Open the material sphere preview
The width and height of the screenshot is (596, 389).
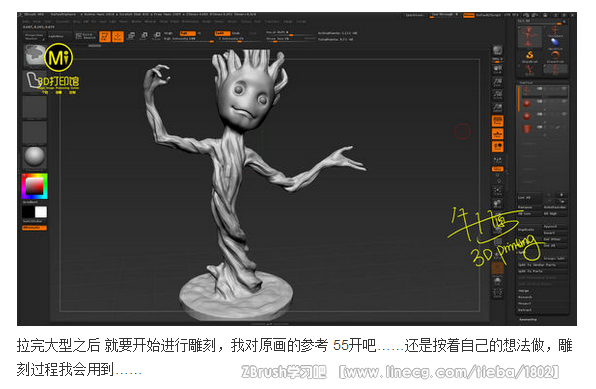click(35, 157)
